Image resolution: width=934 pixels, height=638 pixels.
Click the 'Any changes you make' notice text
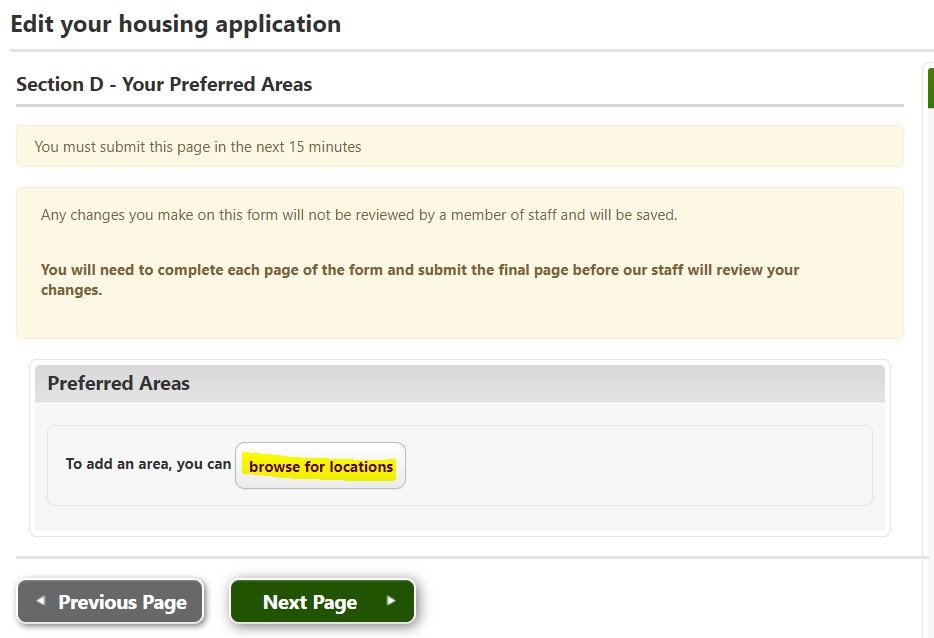pos(358,215)
